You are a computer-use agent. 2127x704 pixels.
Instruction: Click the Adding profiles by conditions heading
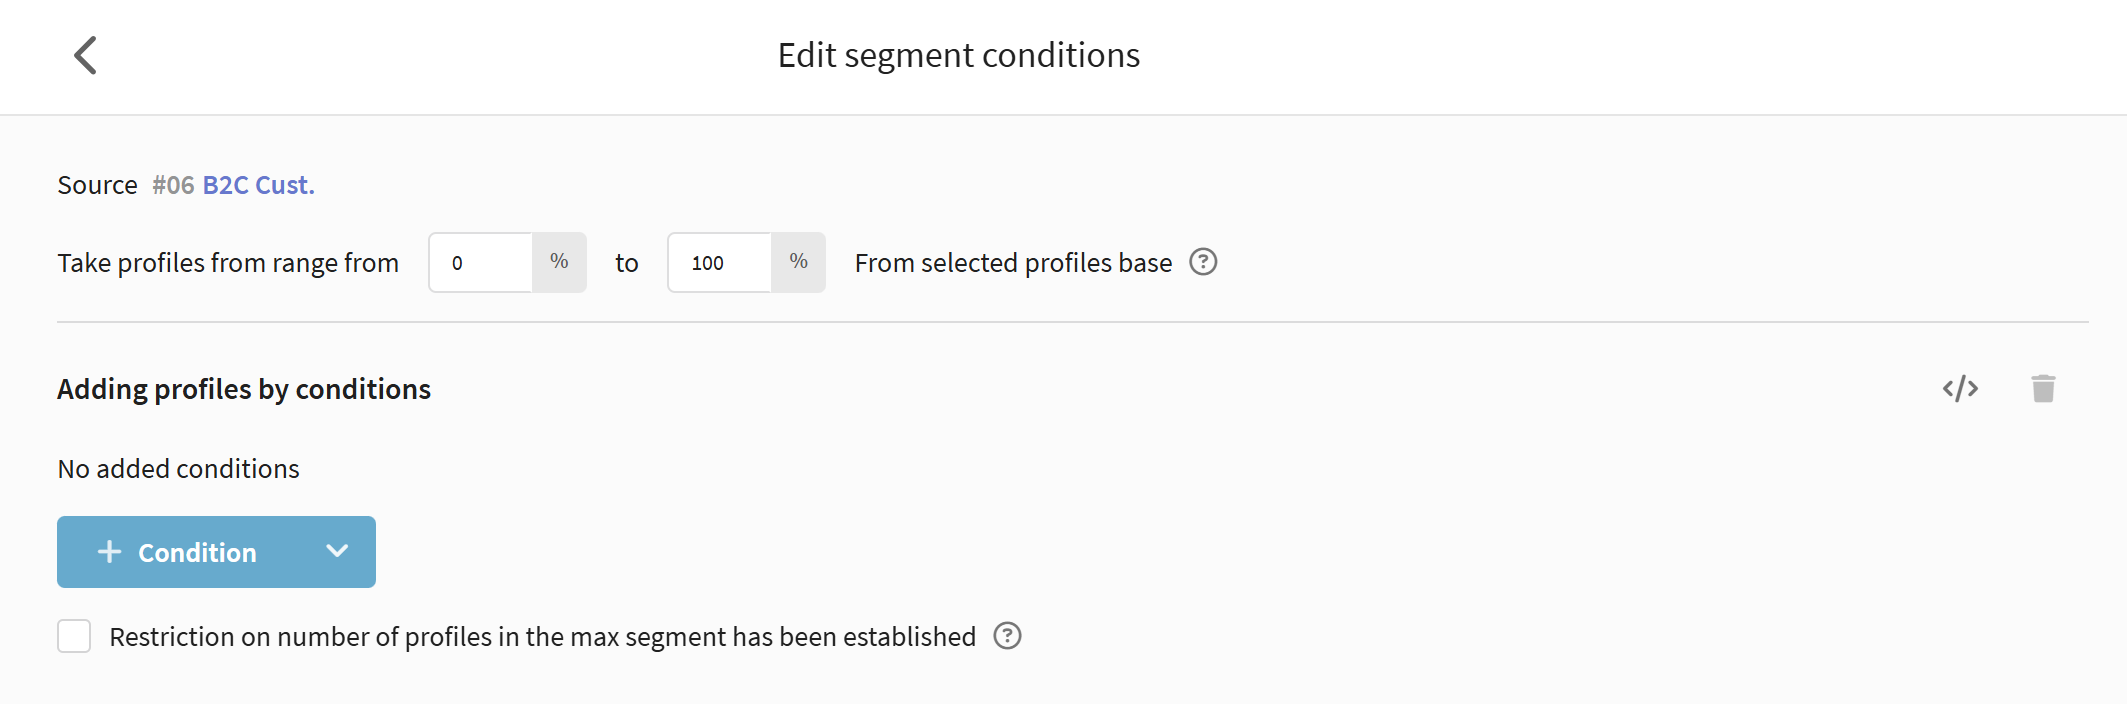[x=244, y=389]
